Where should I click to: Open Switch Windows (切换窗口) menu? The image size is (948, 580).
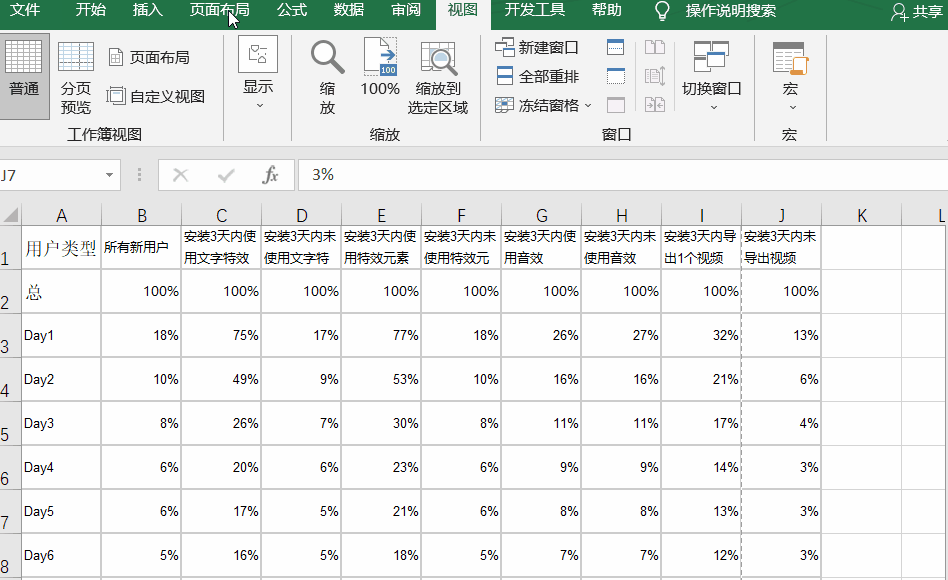(712, 74)
